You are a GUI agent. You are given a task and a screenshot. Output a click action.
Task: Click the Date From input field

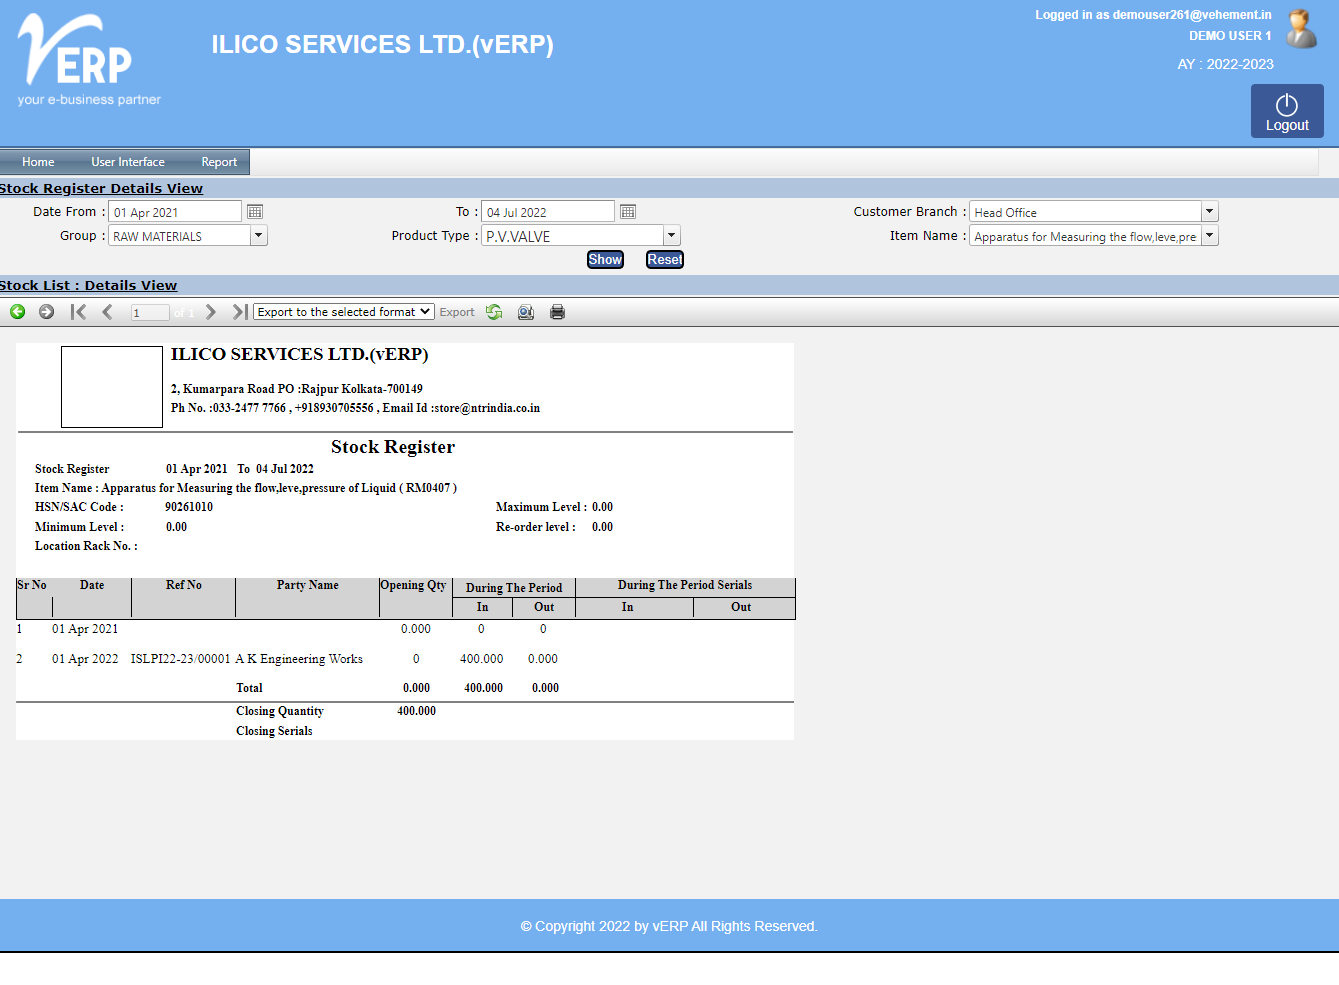(175, 212)
